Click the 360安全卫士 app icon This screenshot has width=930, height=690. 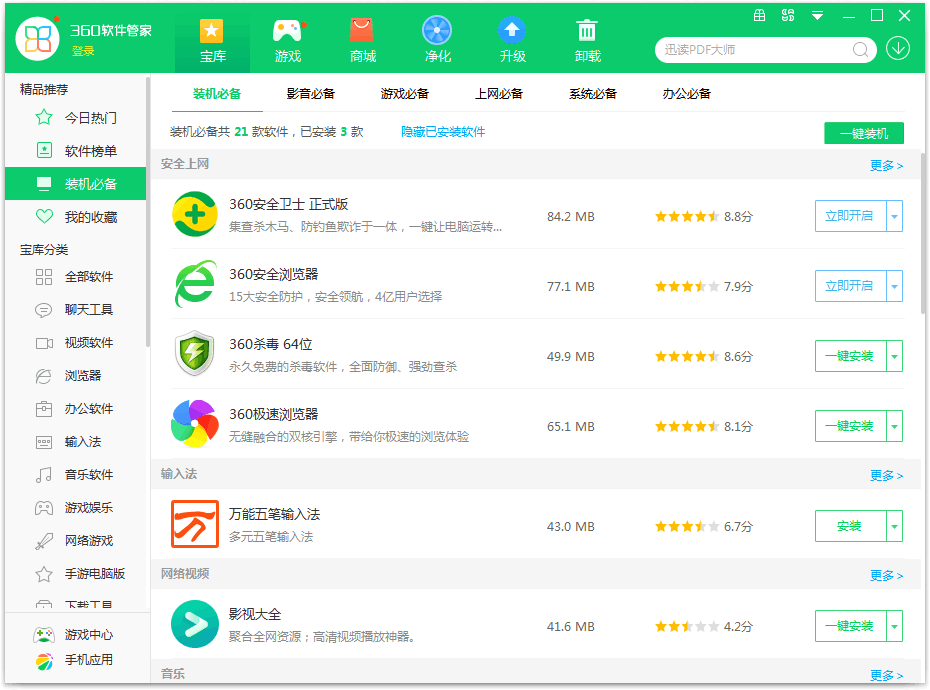pyautogui.click(x=195, y=214)
